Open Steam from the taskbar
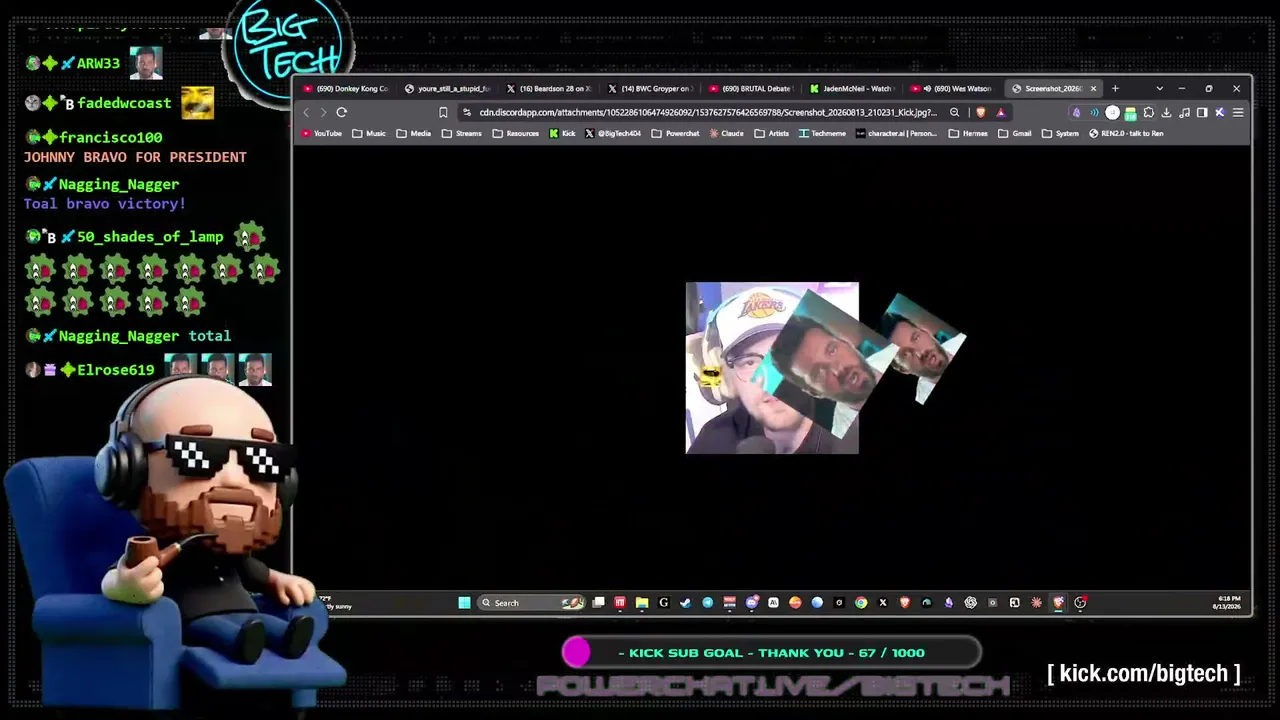Viewport: 1280px width, 720px height. (x=685, y=602)
